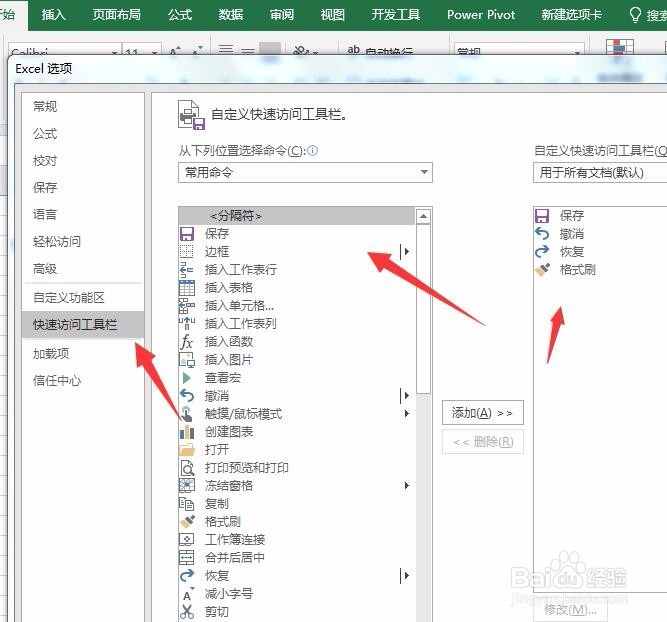Screen dimensions: 667x622
Task: Select the Insert Cells (插入单元格) icon
Action: [x=187, y=305]
